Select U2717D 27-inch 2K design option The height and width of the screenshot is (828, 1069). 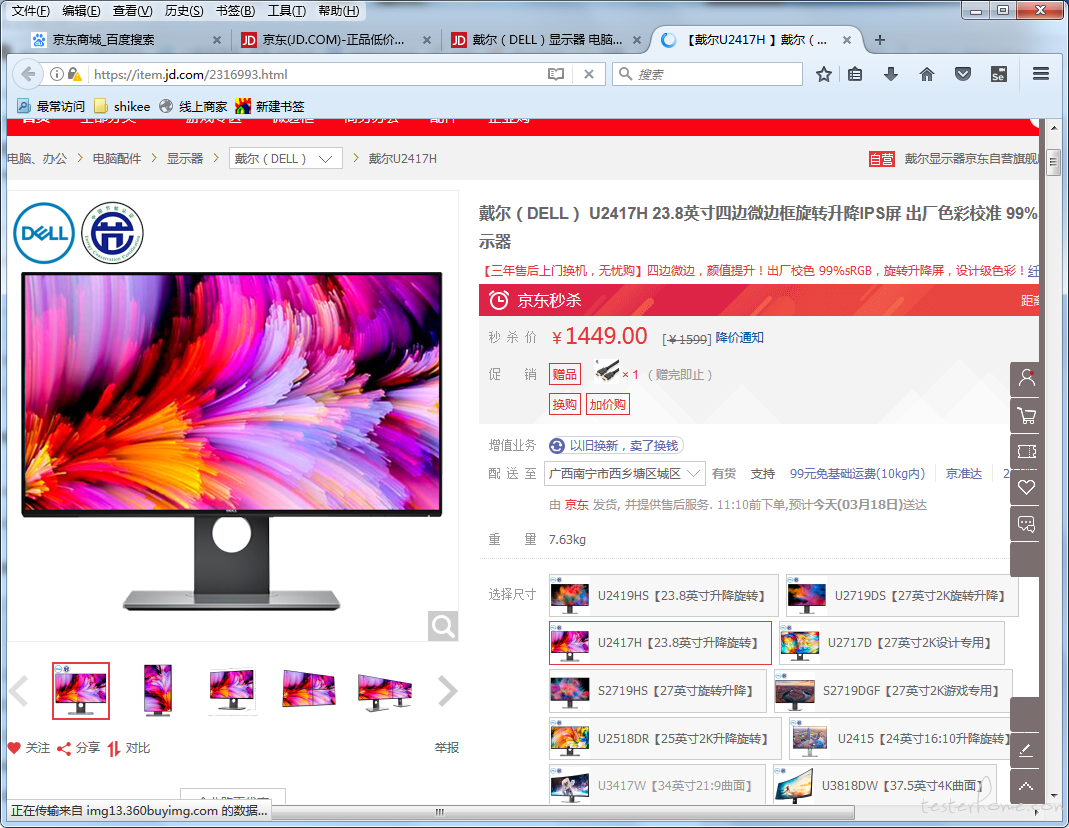pos(892,643)
